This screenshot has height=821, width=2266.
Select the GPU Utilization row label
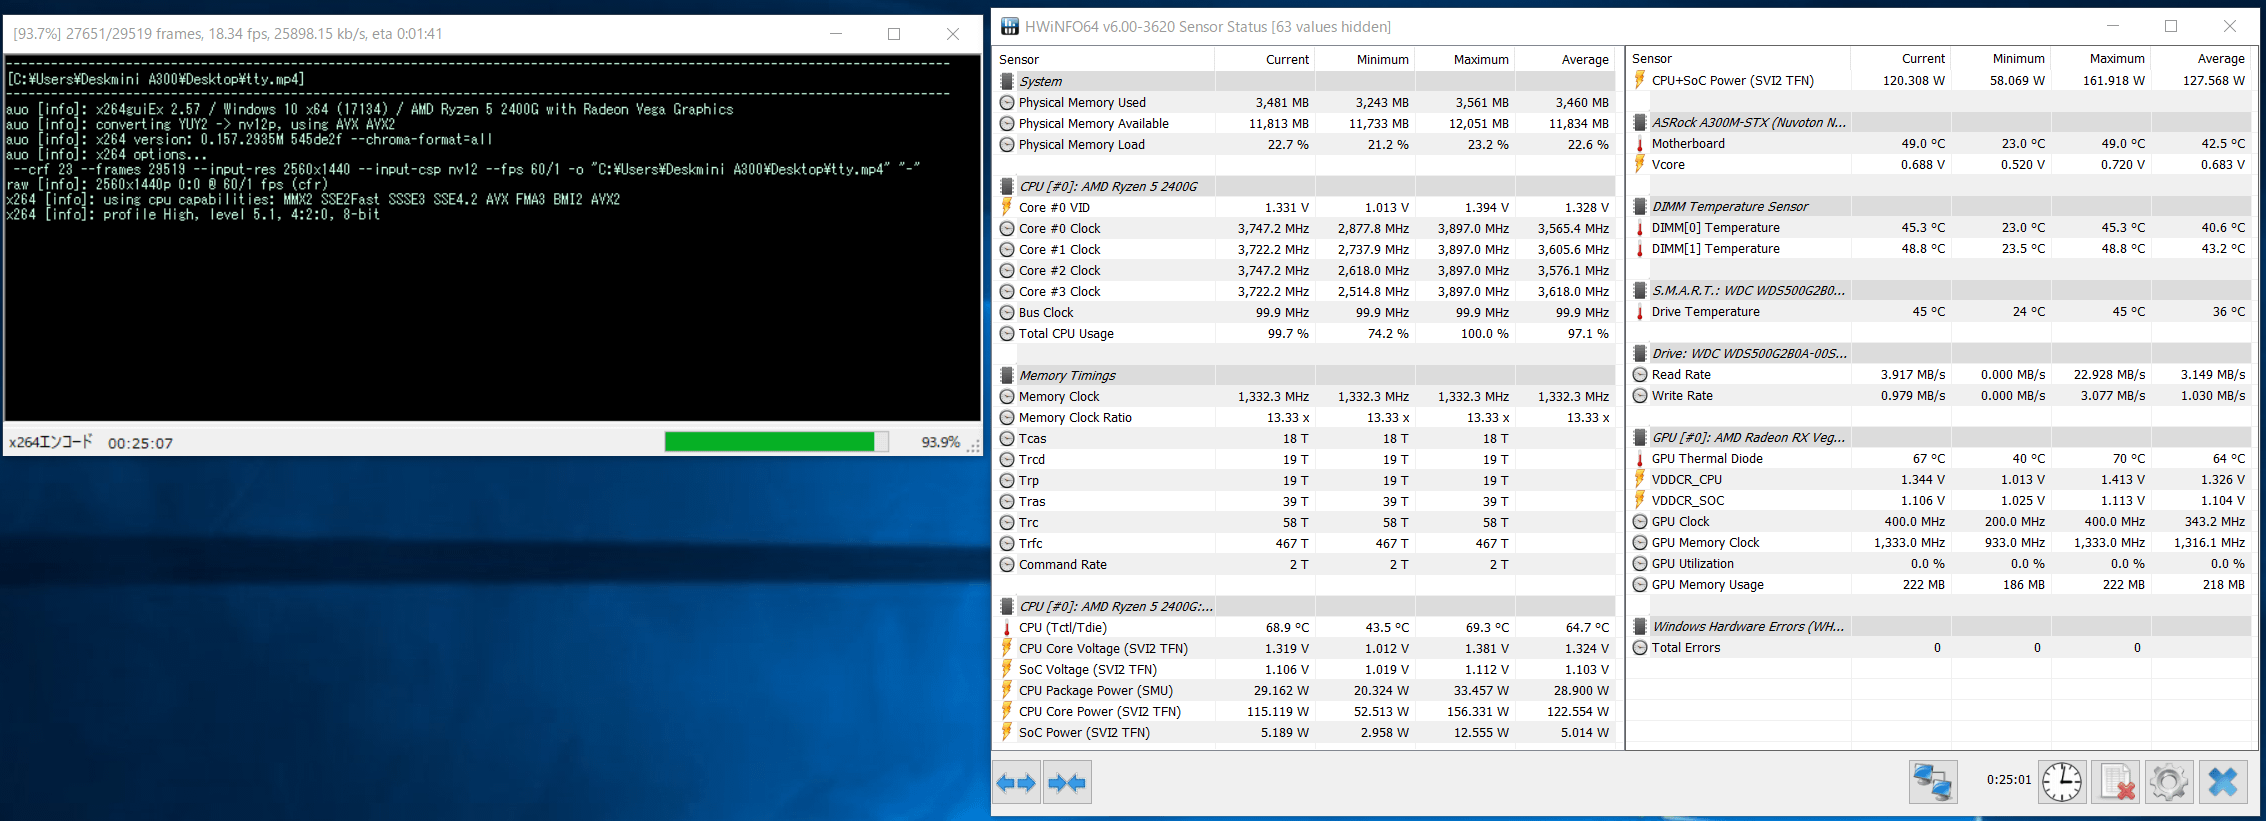click(1693, 563)
